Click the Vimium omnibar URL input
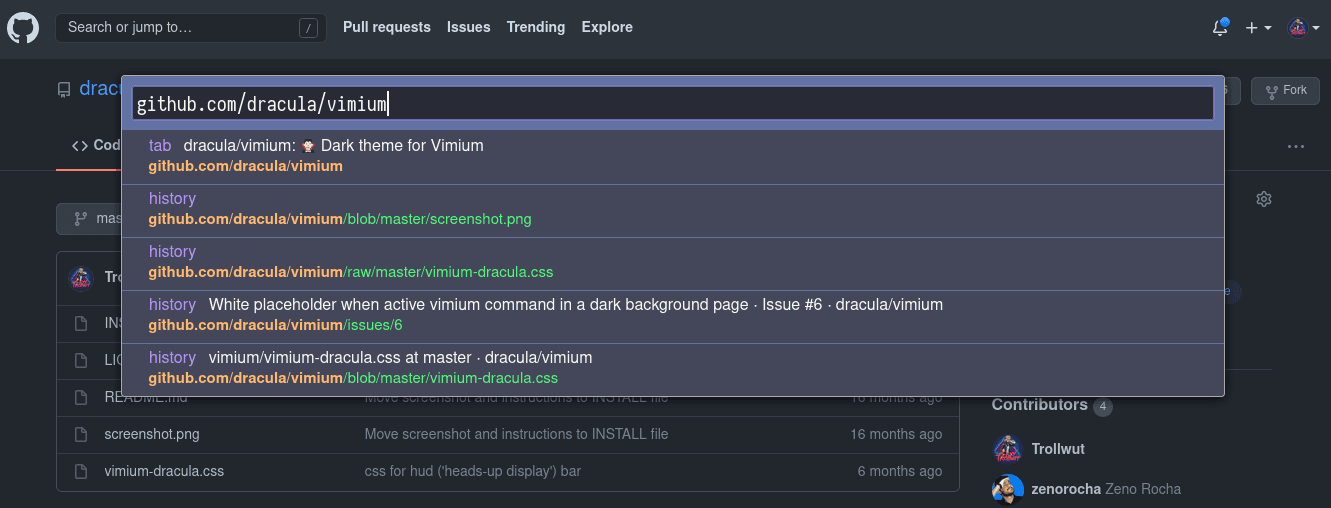 pos(673,103)
